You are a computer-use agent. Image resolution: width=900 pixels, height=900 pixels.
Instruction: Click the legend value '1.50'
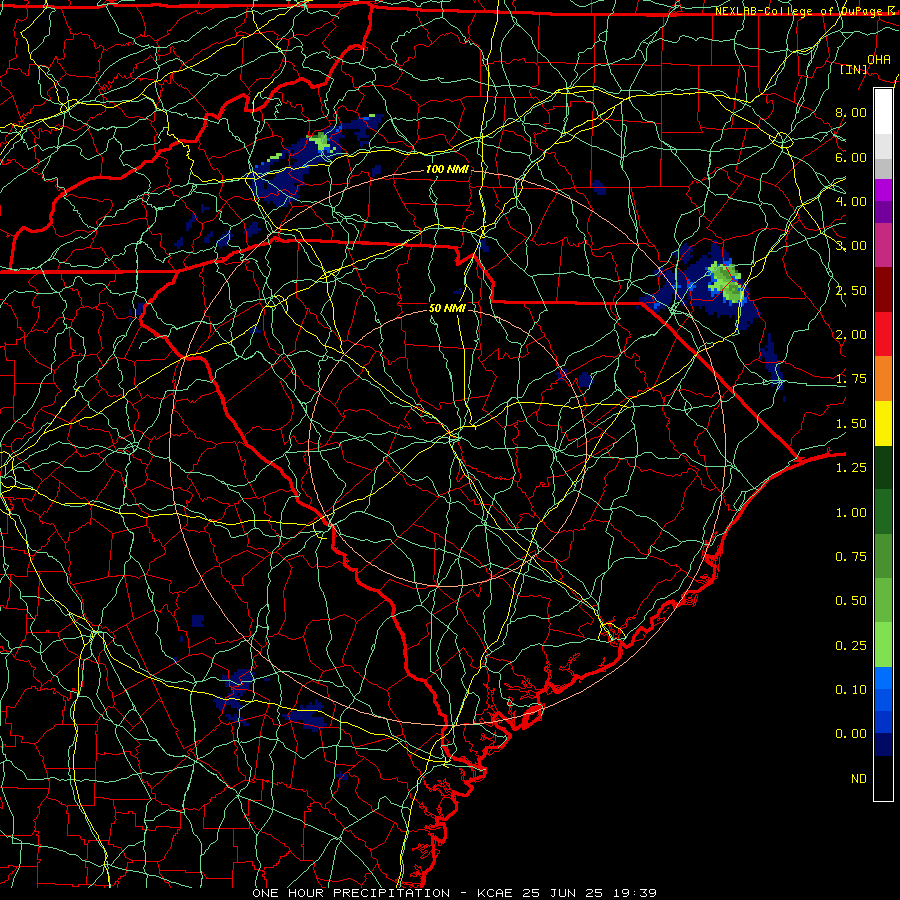point(851,424)
